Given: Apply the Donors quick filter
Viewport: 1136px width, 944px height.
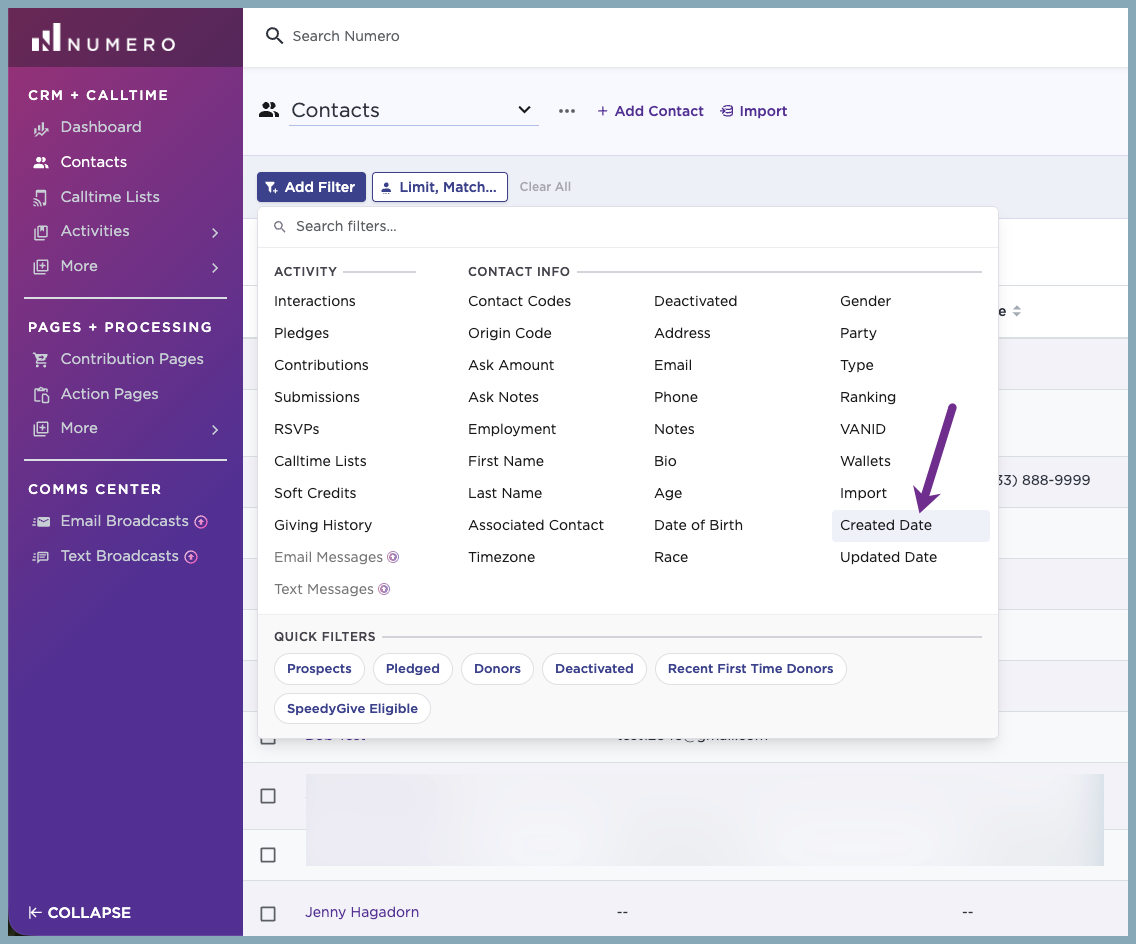Looking at the screenshot, I should pos(497,669).
